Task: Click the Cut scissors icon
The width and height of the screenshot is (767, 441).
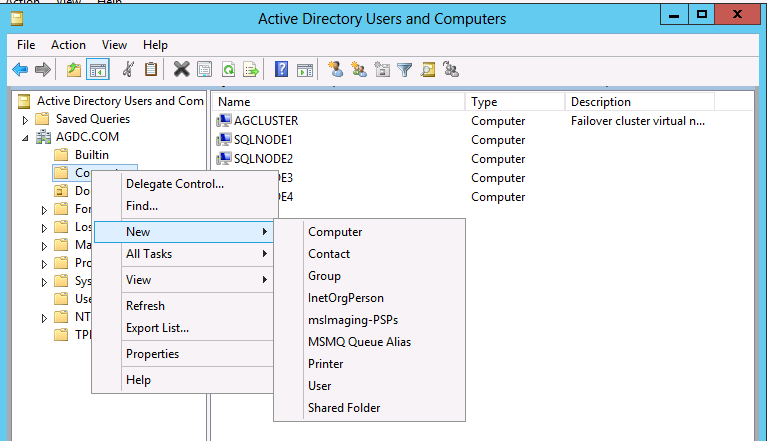Action: 128,70
